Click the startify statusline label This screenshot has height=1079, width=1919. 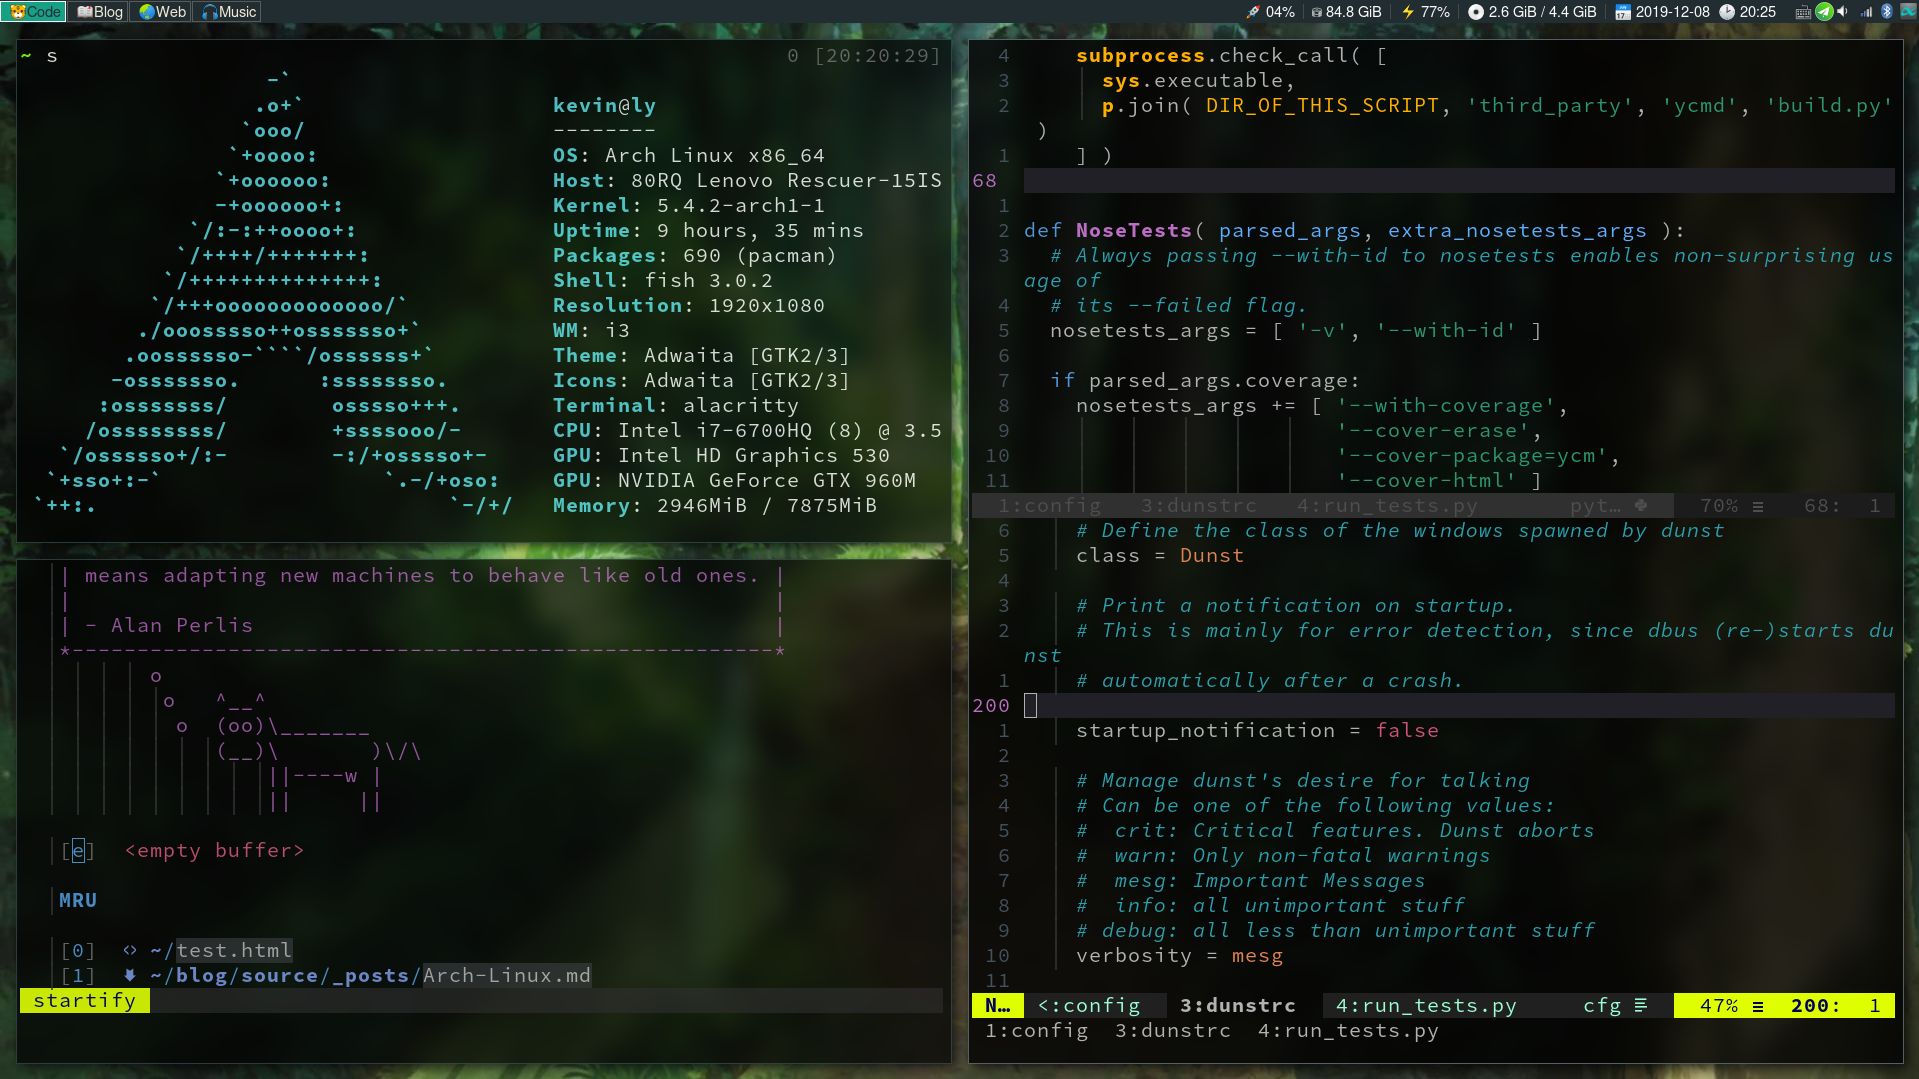[85, 1001]
